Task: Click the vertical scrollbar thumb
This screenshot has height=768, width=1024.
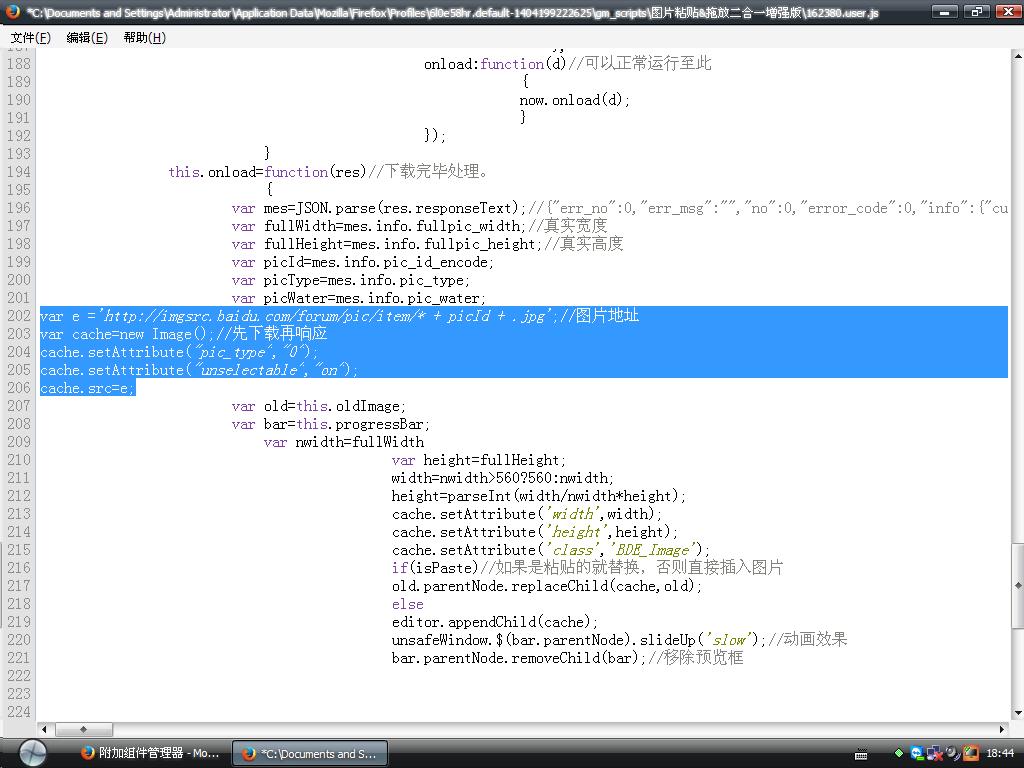Action: 1017,586
